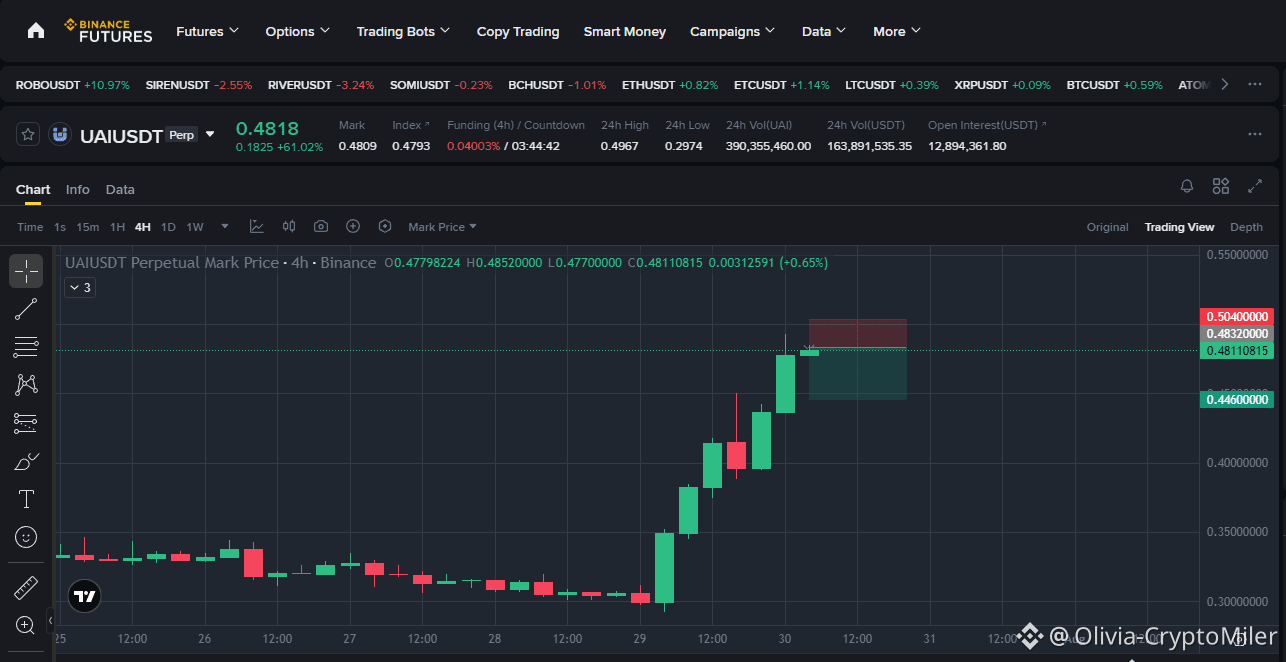Switch to the Chart tab
This screenshot has height=662, width=1286.
tap(33, 189)
